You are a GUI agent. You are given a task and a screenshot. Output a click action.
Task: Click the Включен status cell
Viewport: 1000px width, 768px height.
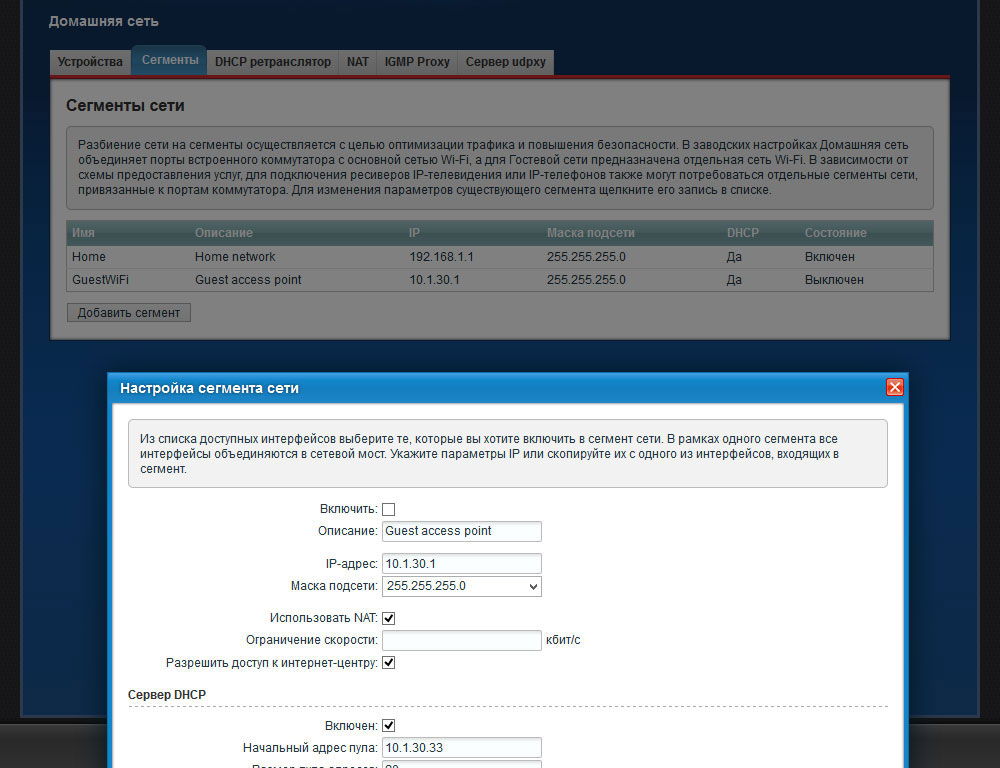(x=830, y=257)
